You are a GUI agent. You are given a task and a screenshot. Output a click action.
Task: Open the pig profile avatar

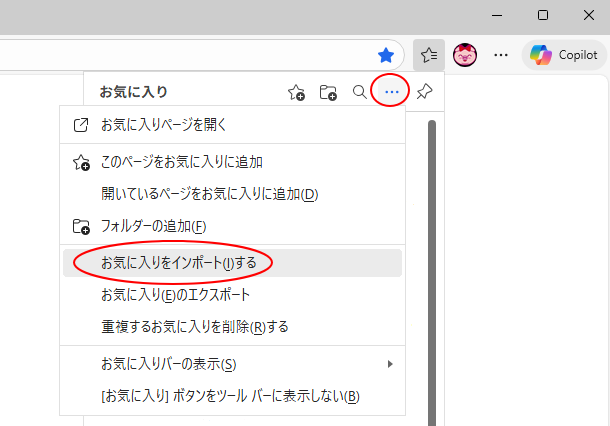click(x=465, y=55)
